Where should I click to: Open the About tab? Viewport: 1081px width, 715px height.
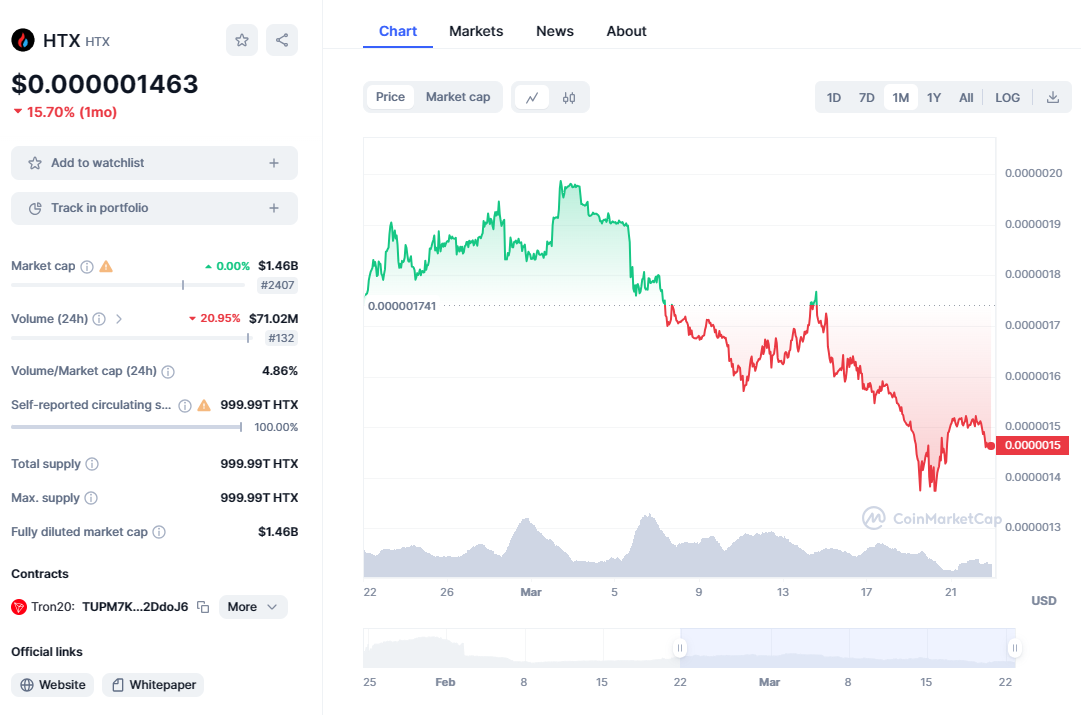(626, 31)
